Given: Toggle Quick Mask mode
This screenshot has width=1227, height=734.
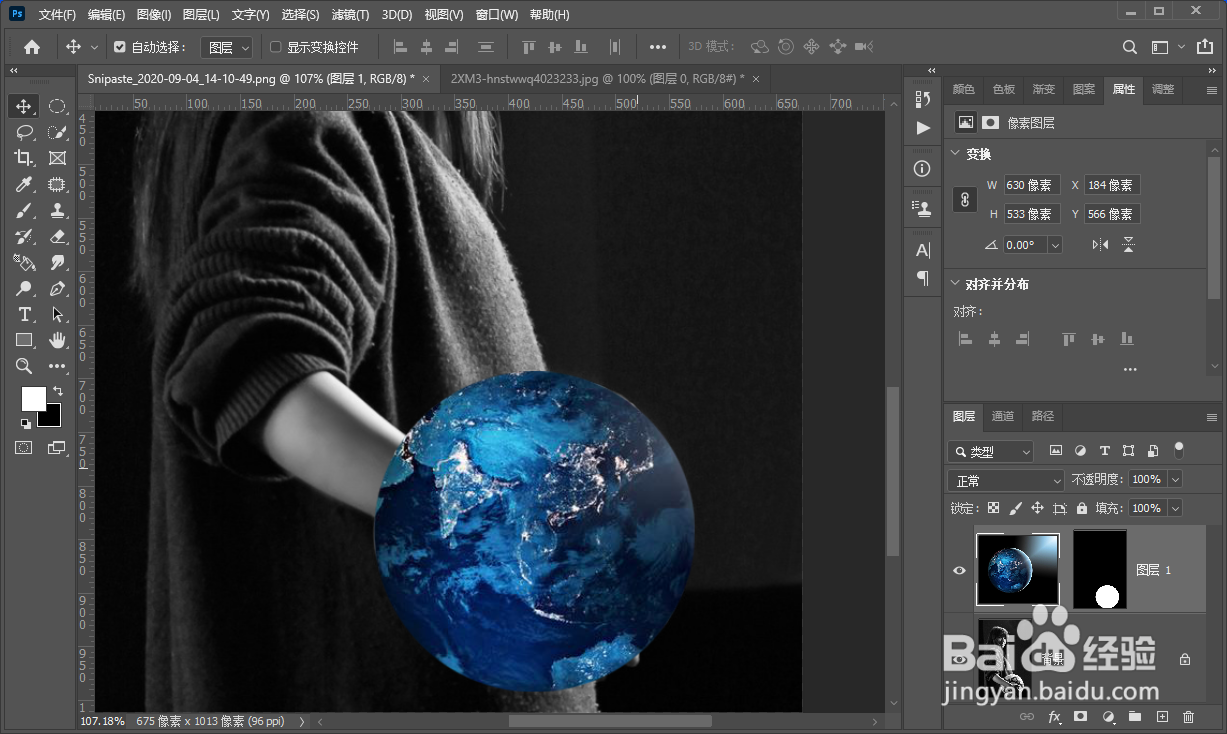Looking at the screenshot, I should 24,447.
